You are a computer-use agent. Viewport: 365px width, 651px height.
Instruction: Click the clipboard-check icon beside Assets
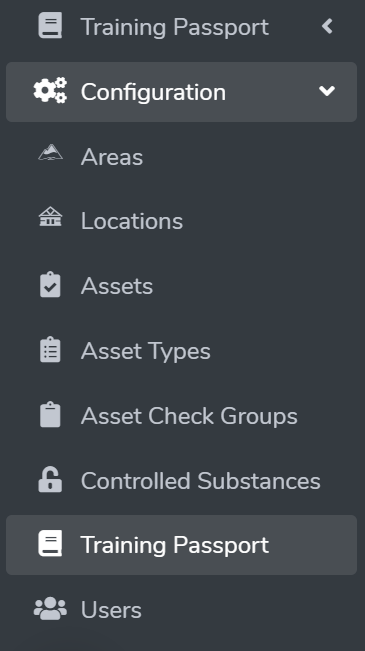[50, 285]
